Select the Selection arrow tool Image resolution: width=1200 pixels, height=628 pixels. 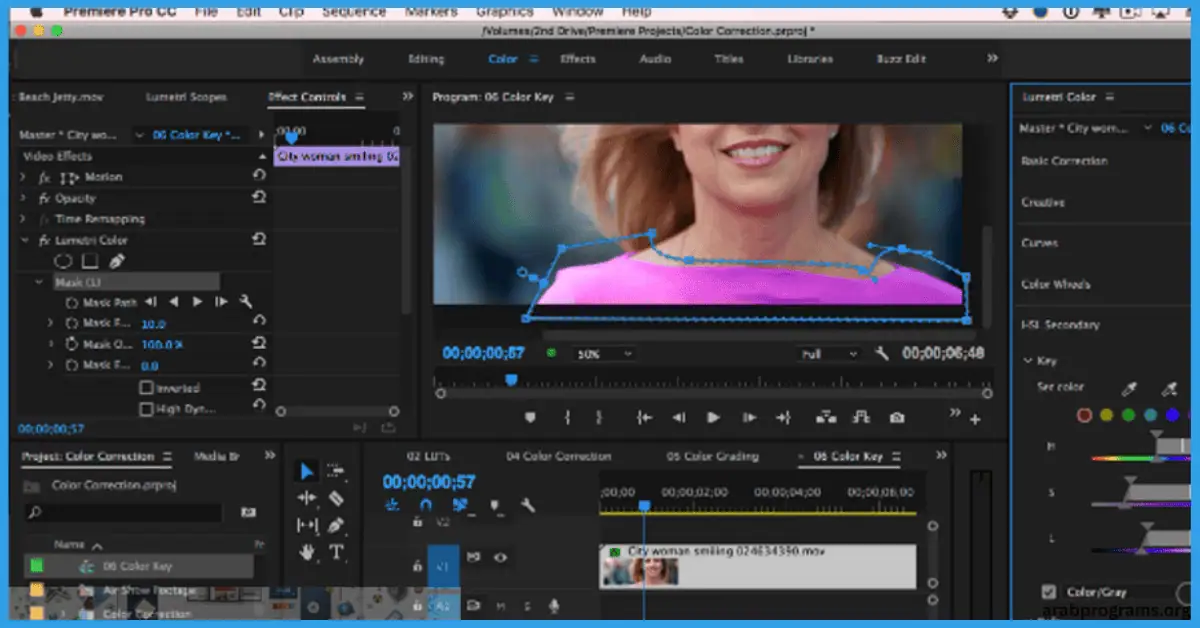307,472
